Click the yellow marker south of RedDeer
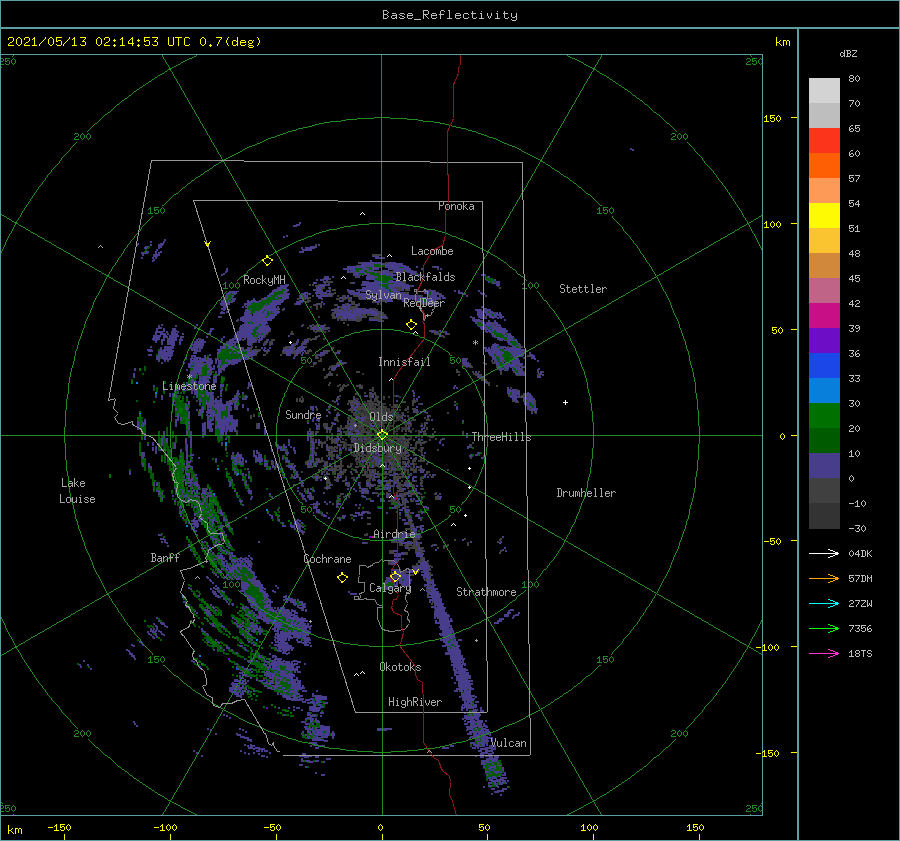The height and width of the screenshot is (841, 900). tap(411, 324)
